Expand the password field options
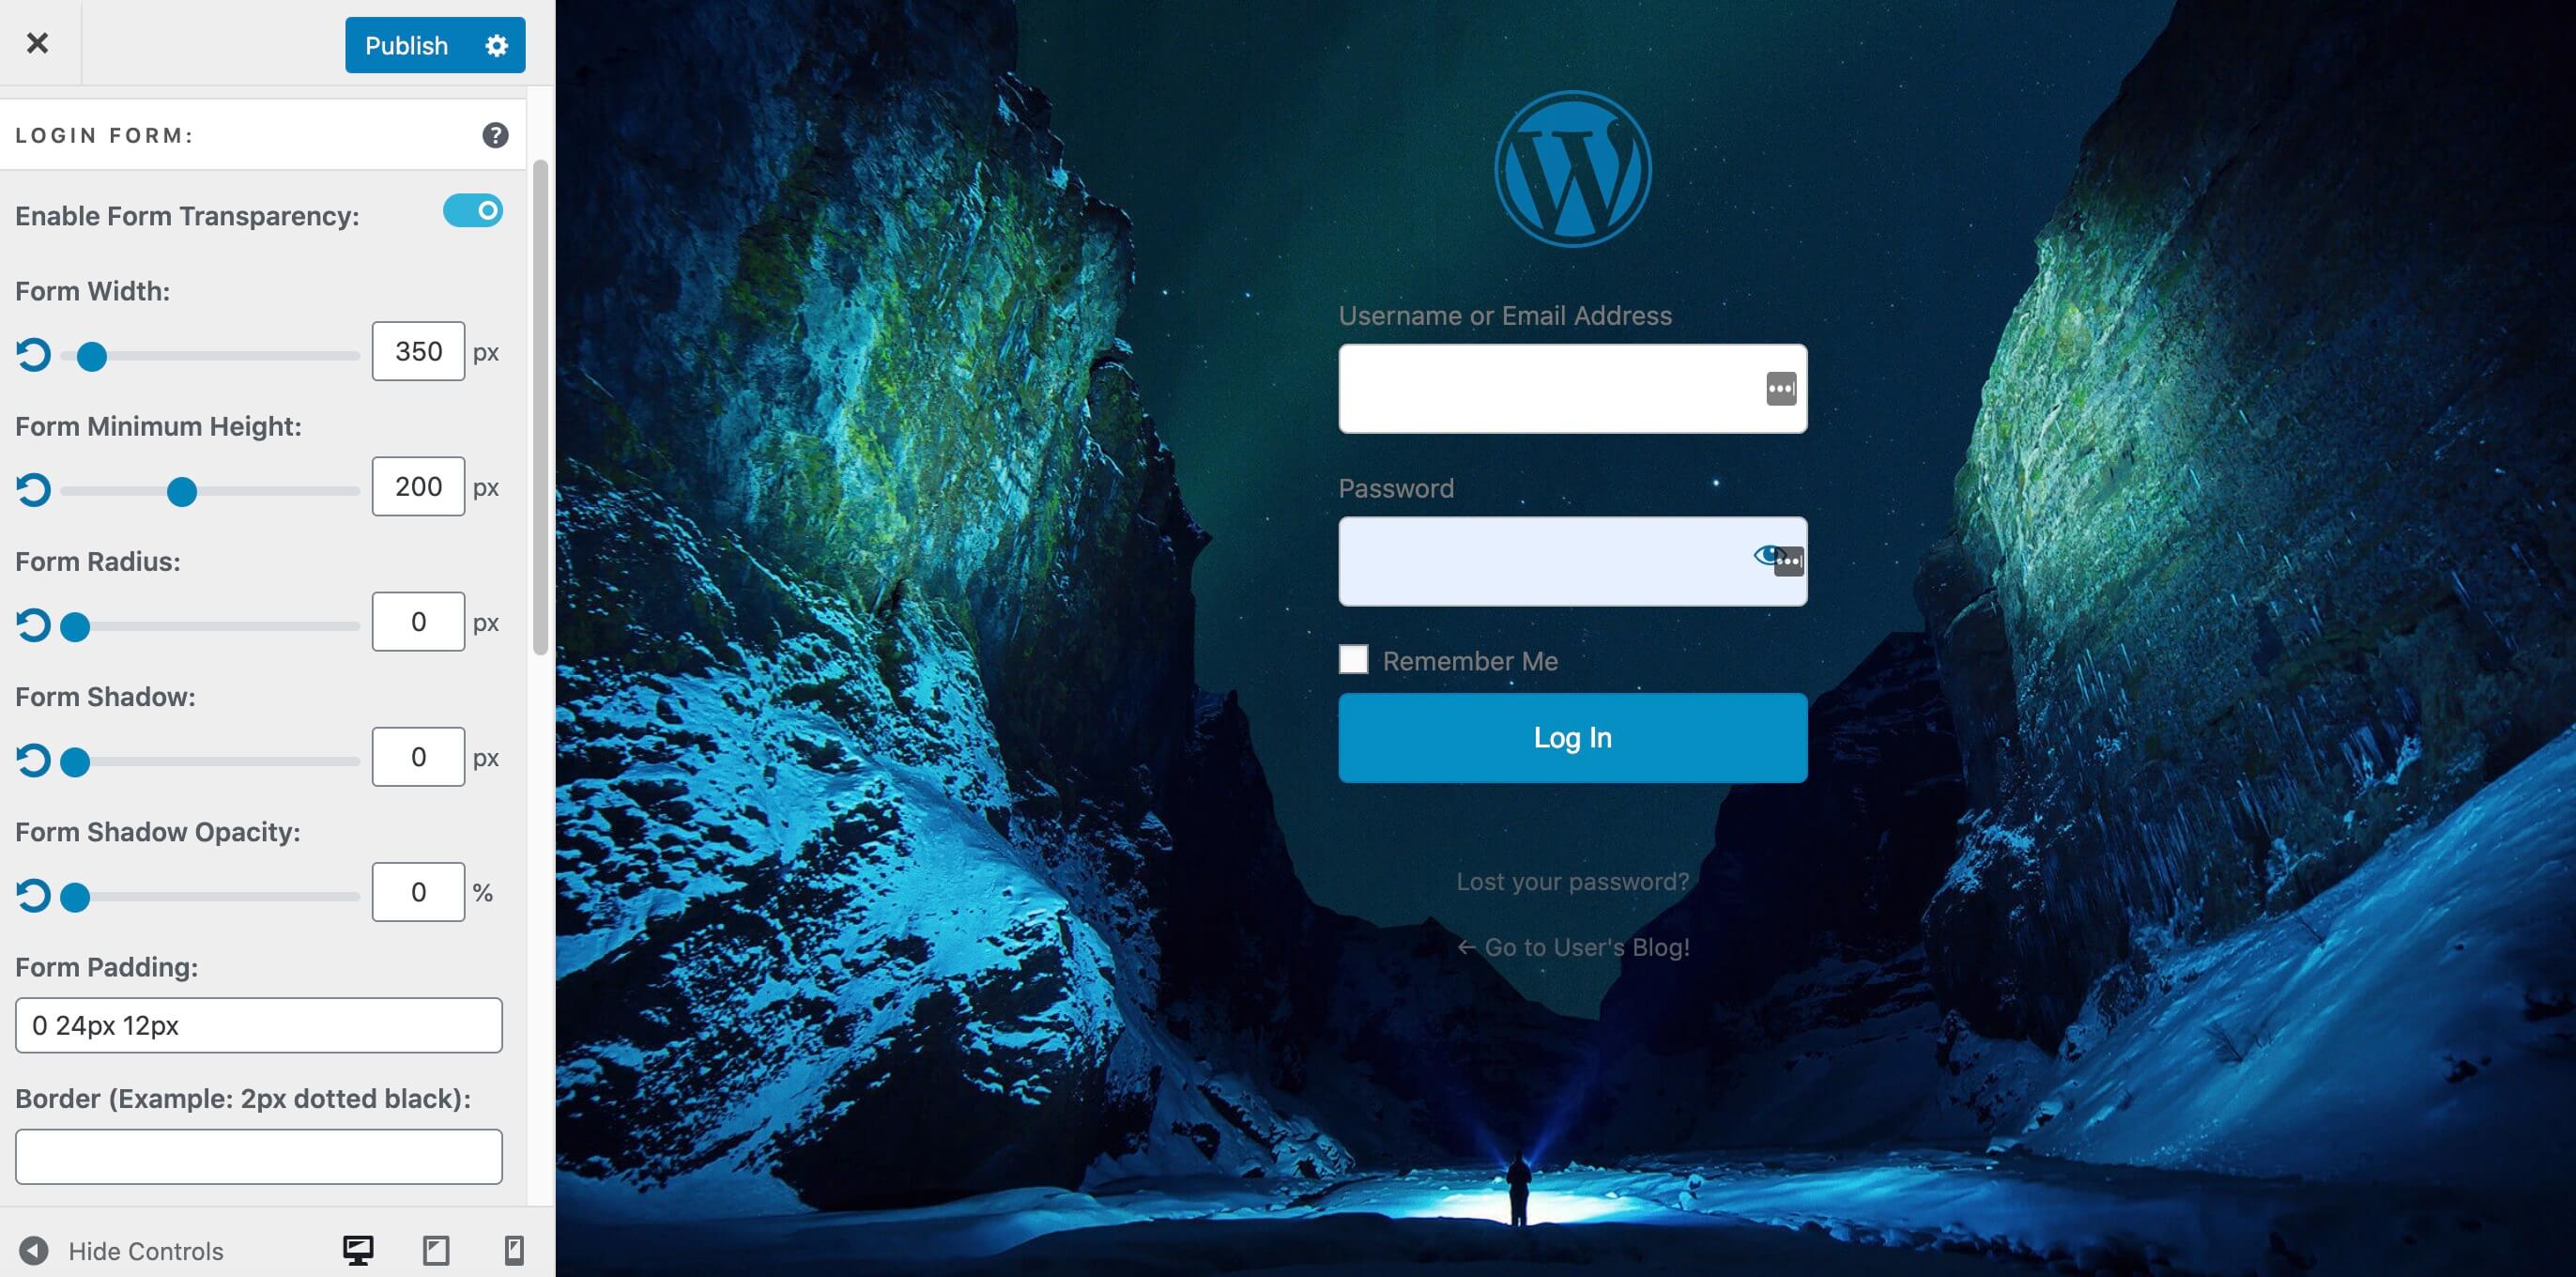Screen dimensions: 2576x1277 point(1784,561)
